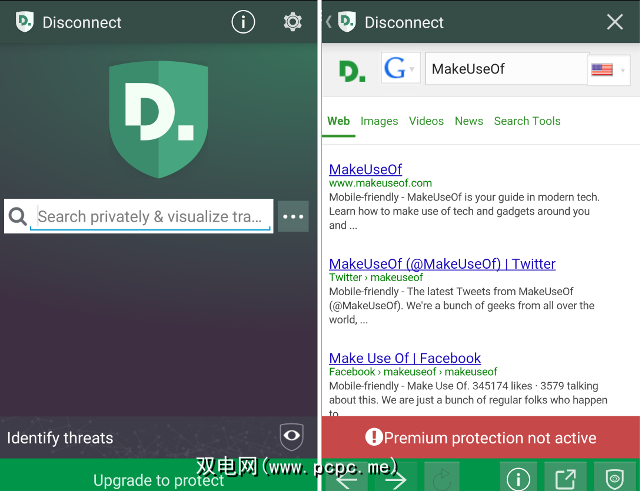
Task: Tap the eye shield icon in bottom toolbar
Action: click(x=615, y=478)
